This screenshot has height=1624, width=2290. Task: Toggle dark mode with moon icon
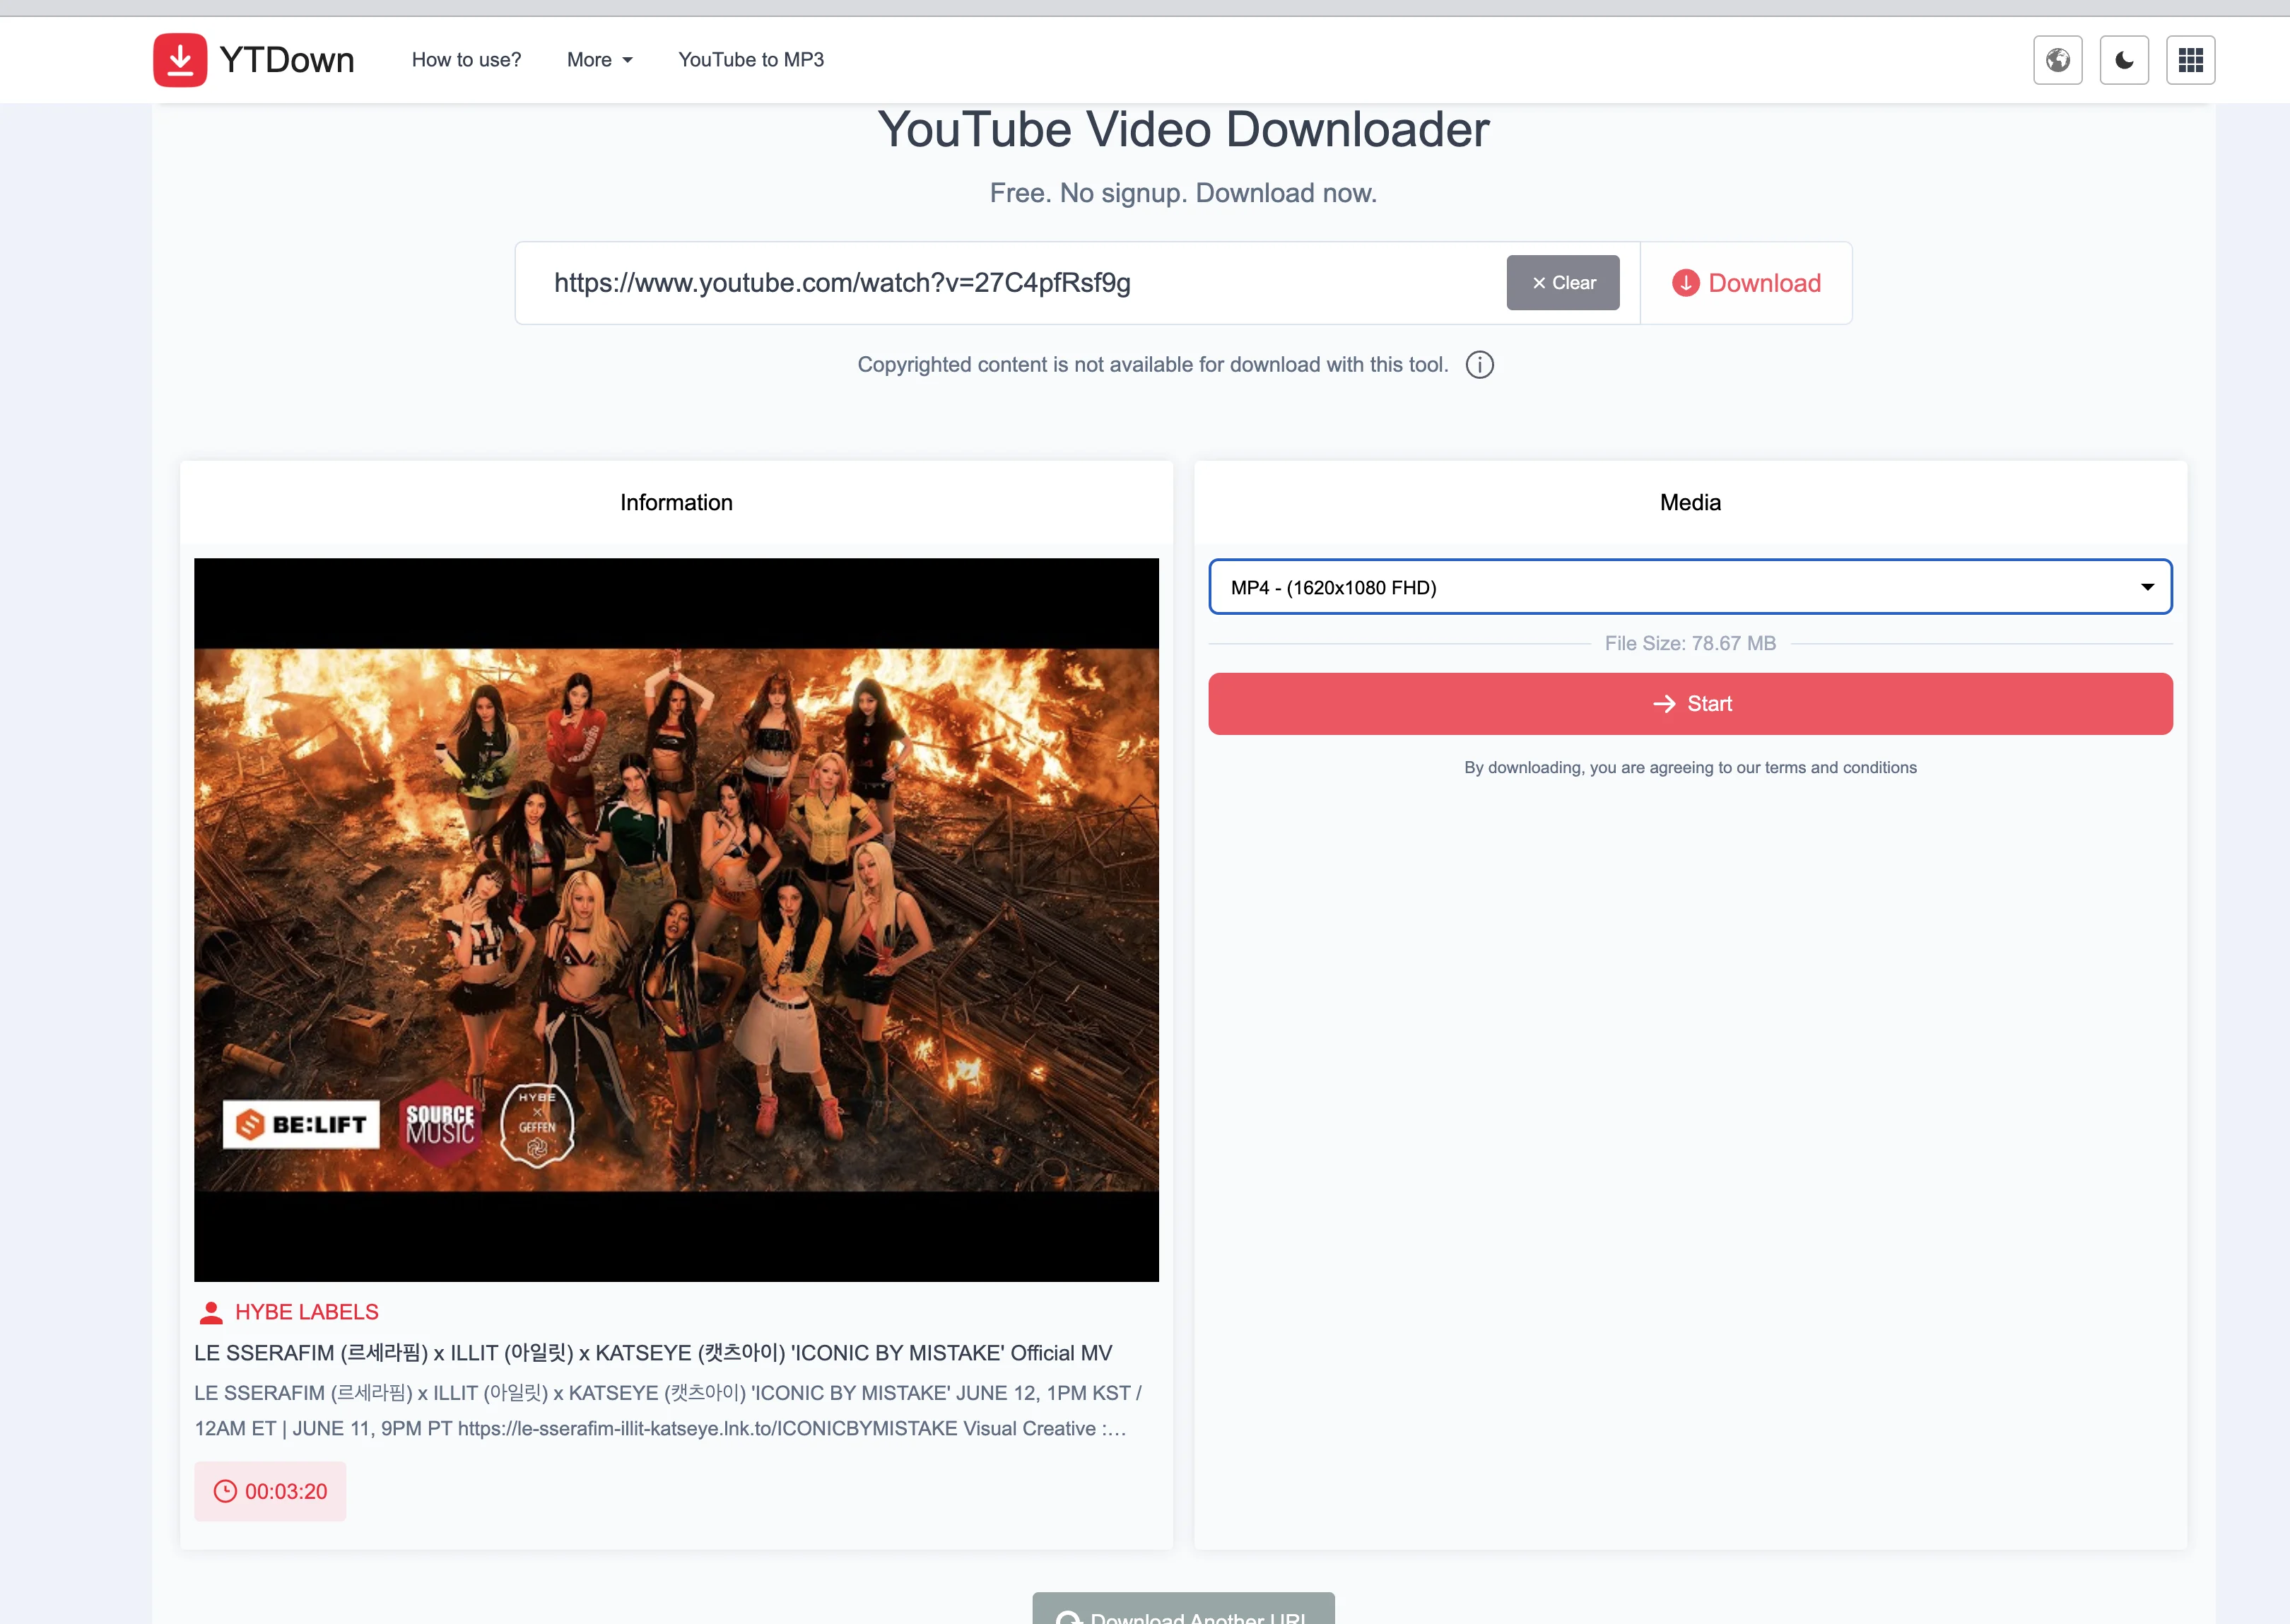pos(2124,60)
